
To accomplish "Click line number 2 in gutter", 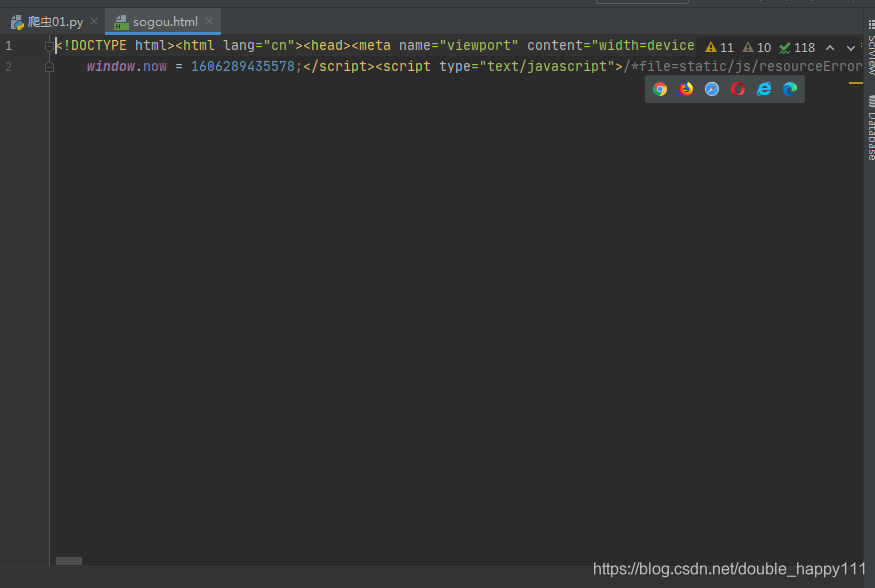I will (x=8, y=67).
